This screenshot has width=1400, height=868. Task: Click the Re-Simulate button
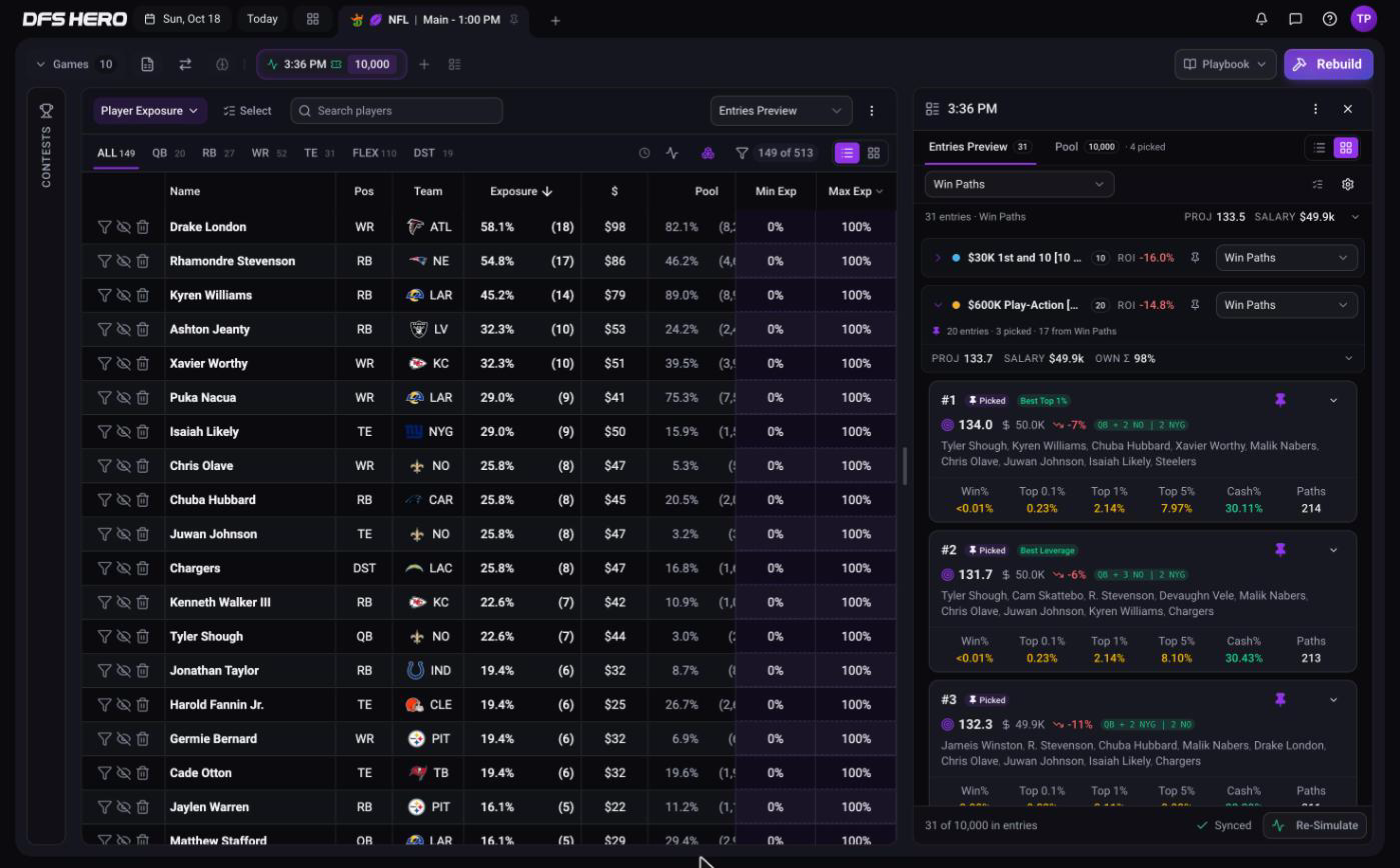1316,825
